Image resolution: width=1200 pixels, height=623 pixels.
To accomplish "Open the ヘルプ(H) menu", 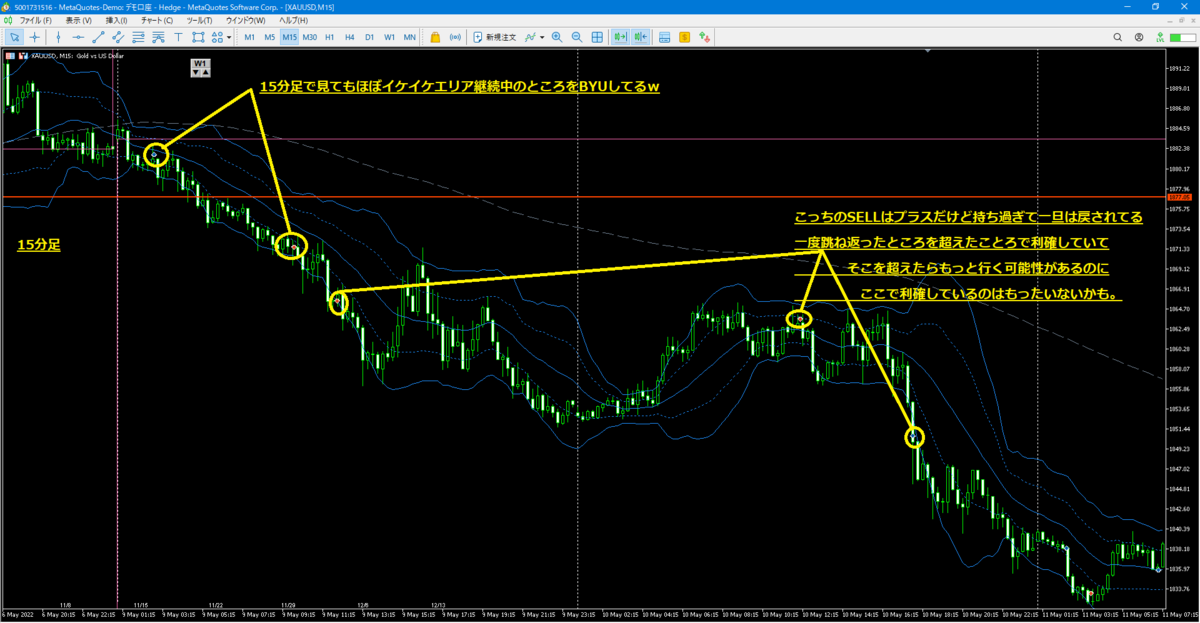I will [294, 20].
